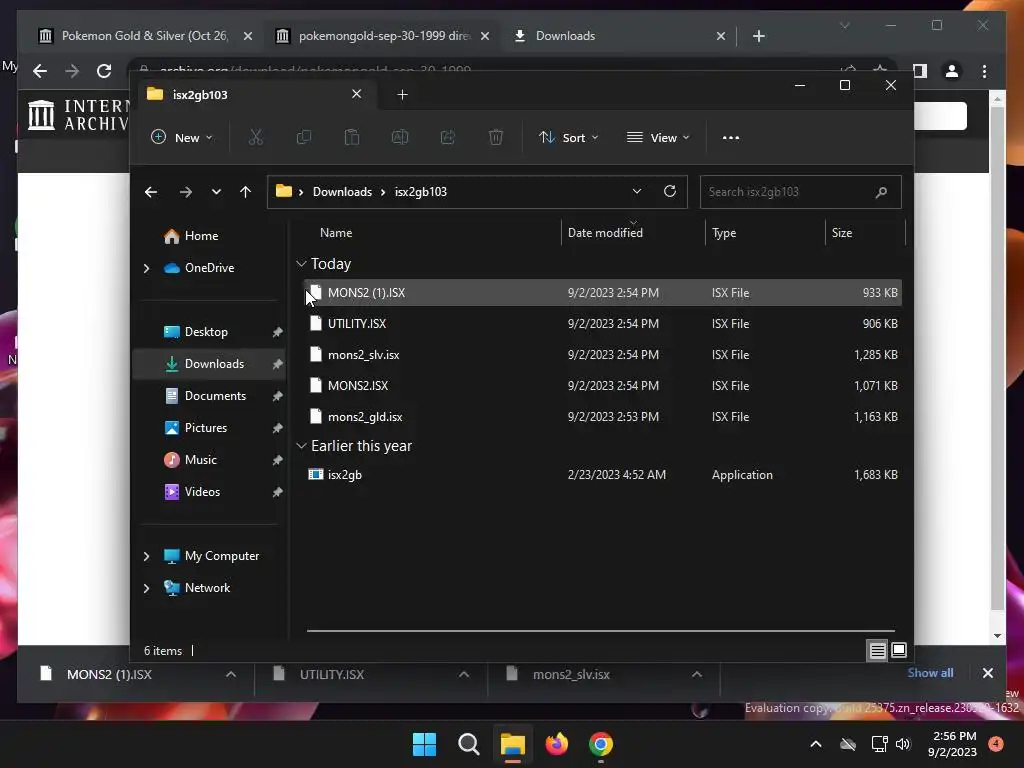This screenshot has width=1024, height=768.
Task: Go forward in File Explorer
Action: (x=185, y=192)
